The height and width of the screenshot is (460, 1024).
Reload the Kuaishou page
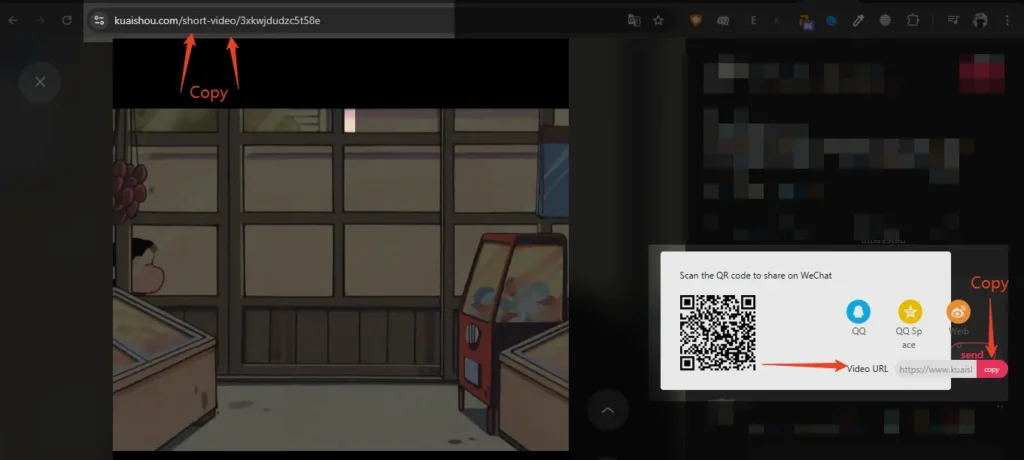coord(67,20)
